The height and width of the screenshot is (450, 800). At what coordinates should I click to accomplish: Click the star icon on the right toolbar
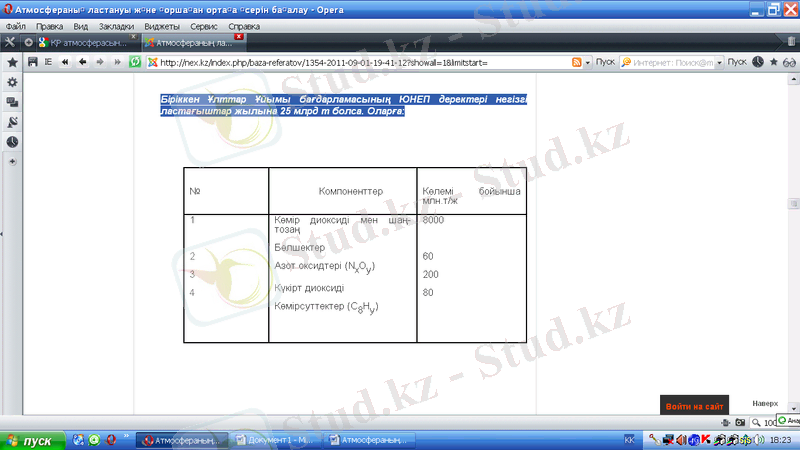(x=773, y=62)
